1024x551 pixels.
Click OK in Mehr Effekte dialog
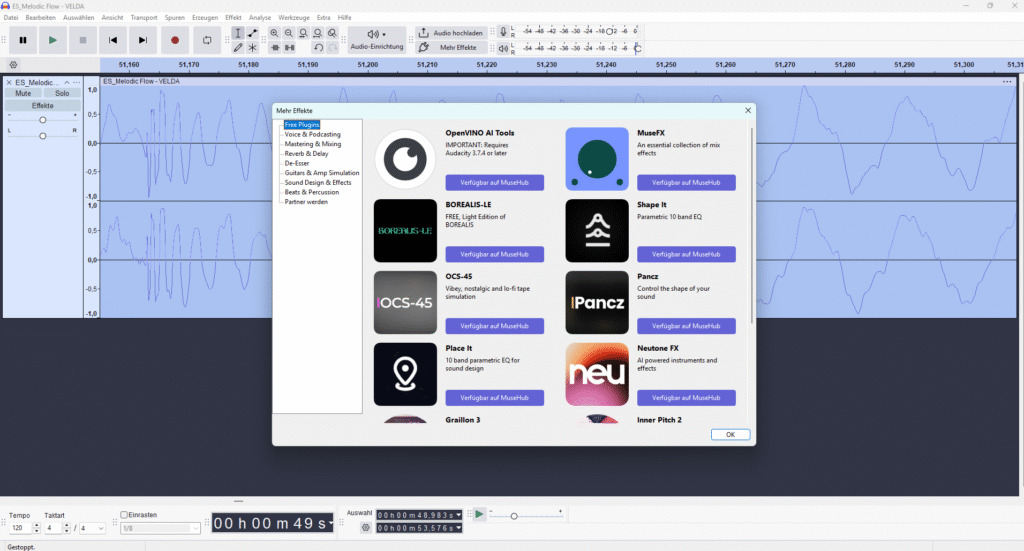[730, 435]
